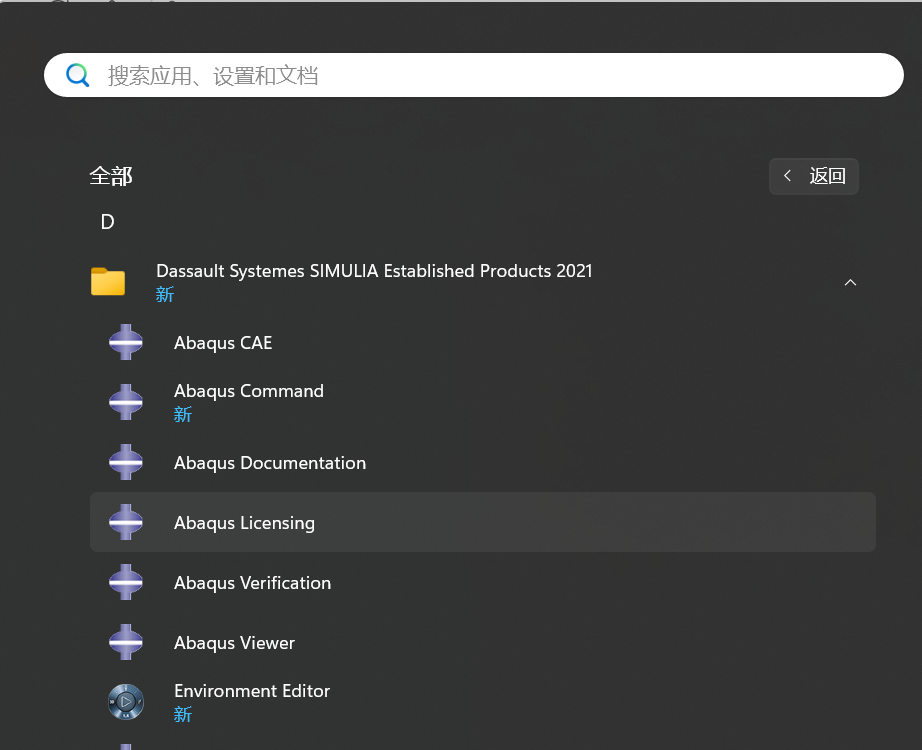Run Abaqus Verification
The image size is (922, 750).
[252, 582]
